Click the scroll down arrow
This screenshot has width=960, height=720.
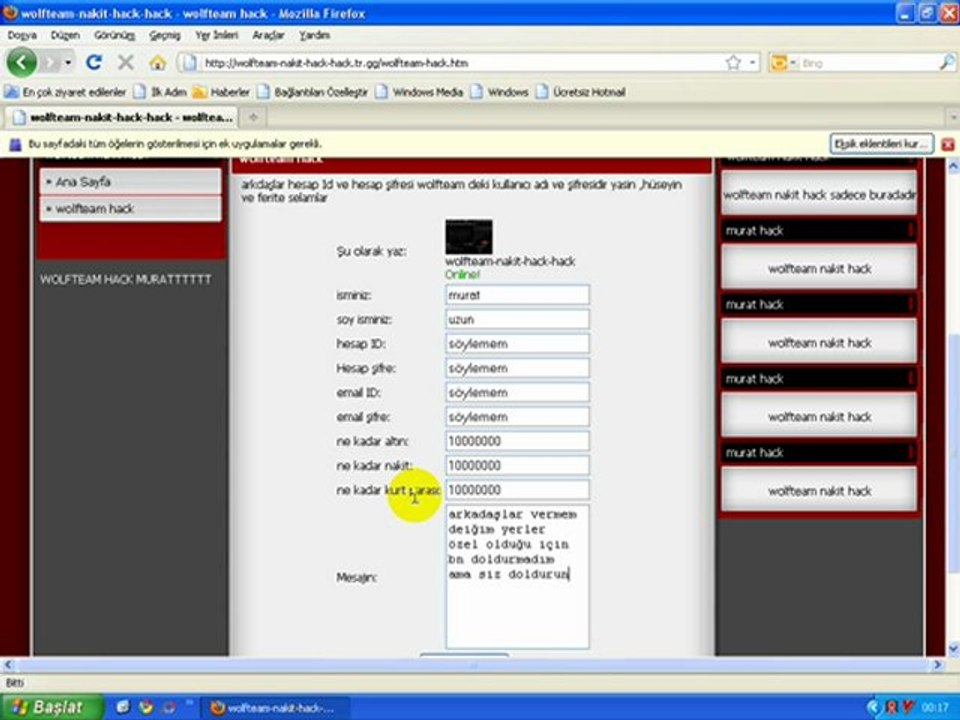click(953, 649)
